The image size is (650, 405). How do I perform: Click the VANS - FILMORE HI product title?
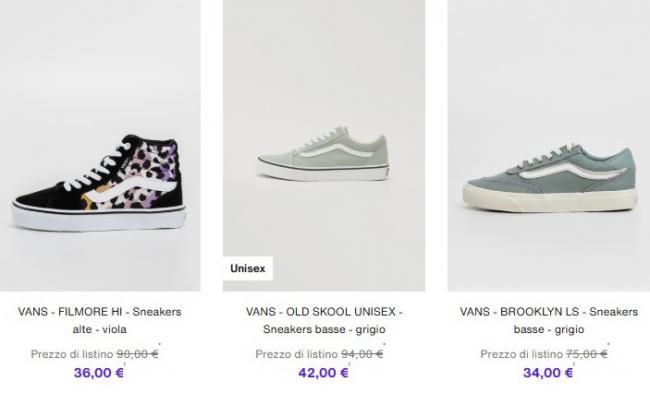pyautogui.click(x=99, y=312)
